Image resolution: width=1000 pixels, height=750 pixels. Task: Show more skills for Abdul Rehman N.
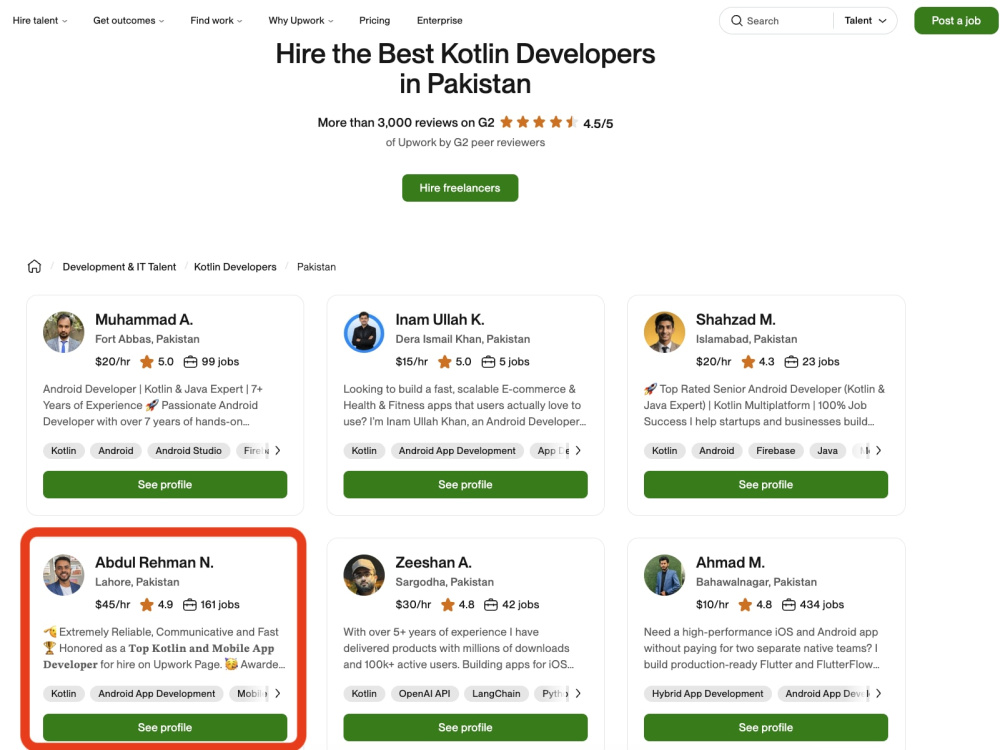277,694
